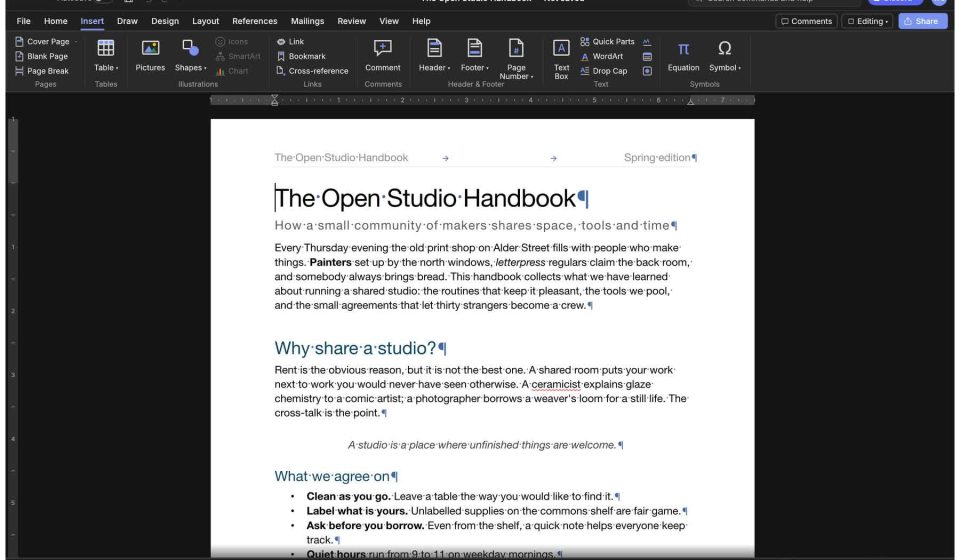
Task: Click the title 'The Open Studio Handbook'
Action: pos(425,198)
